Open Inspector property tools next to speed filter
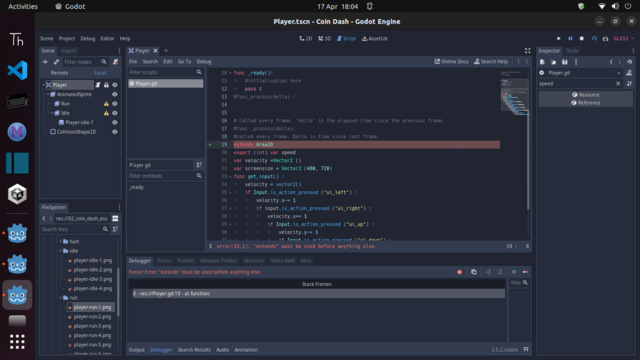The width and height of the screenshot is (640, 360). (629, 84)
